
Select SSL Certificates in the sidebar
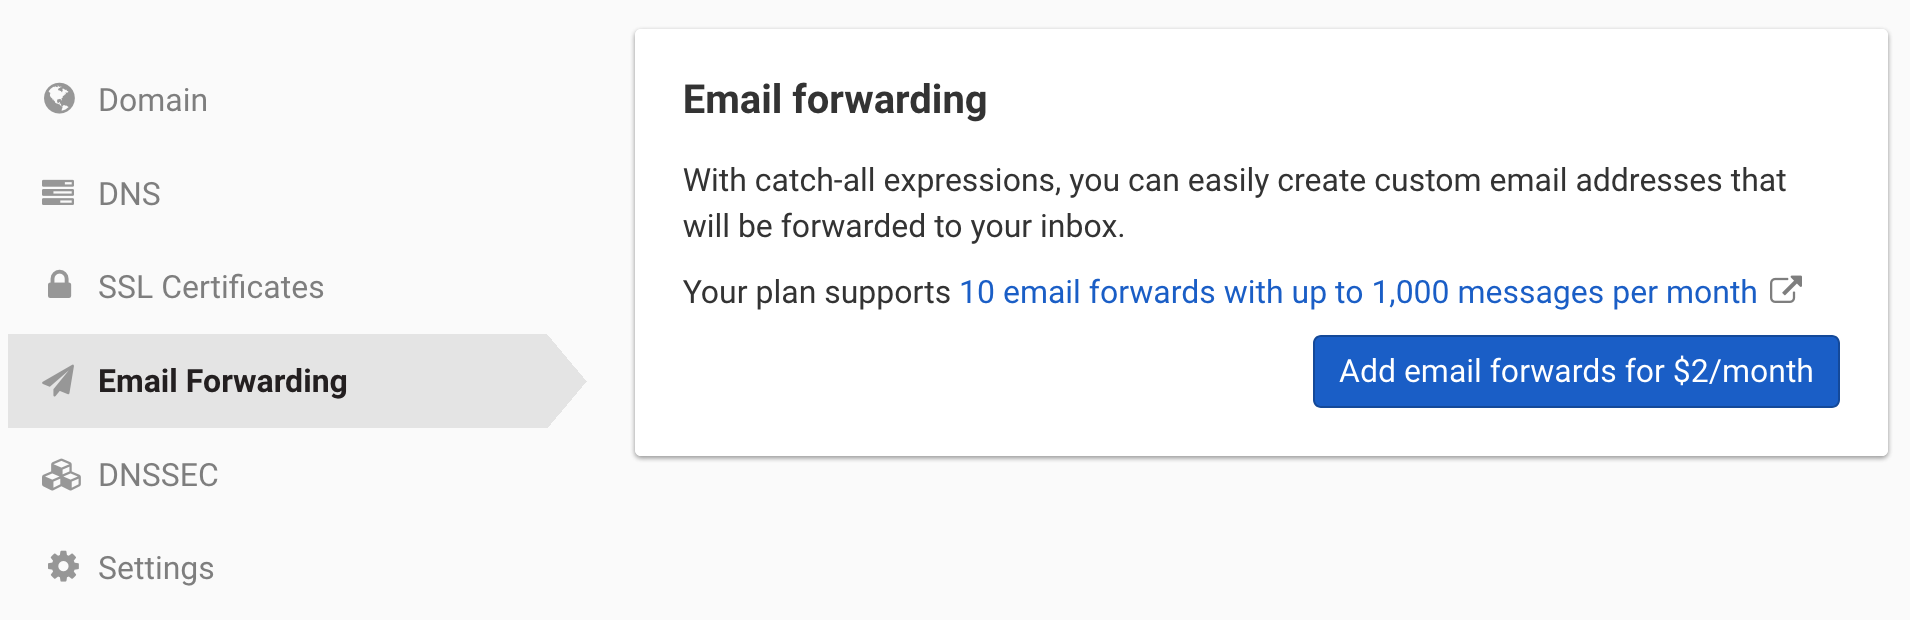[210, 287]
